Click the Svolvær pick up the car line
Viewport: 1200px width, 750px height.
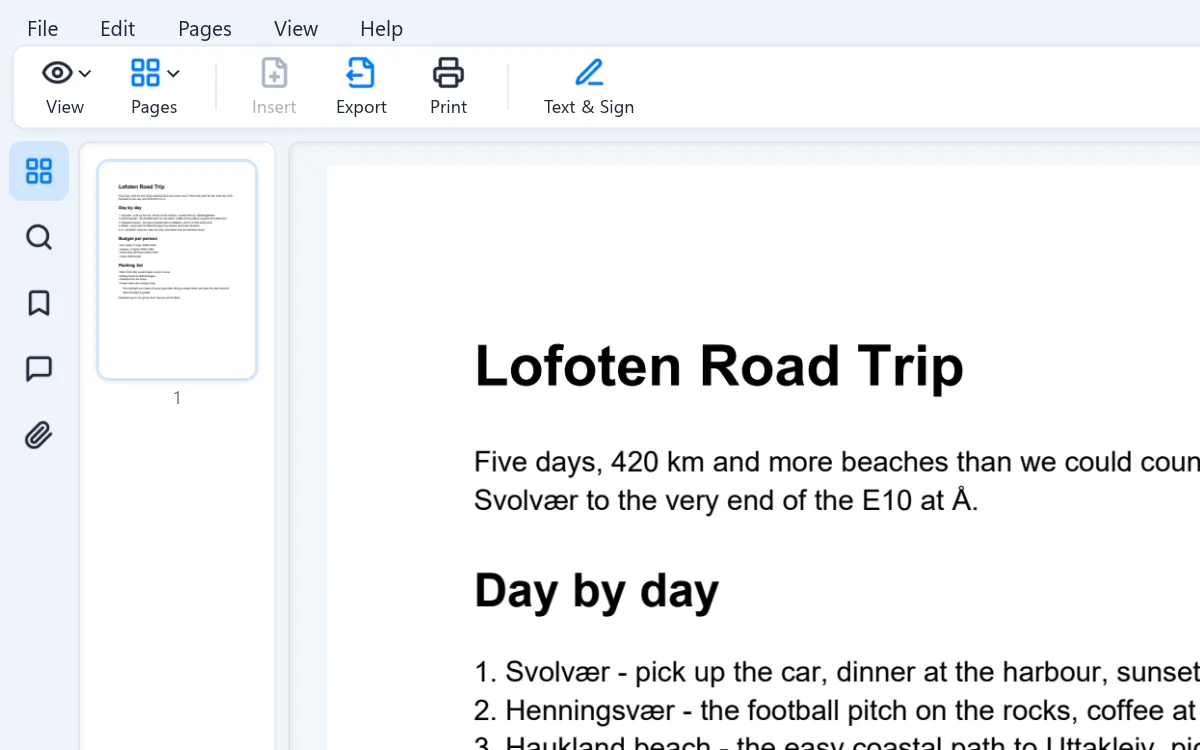point(837,671)
